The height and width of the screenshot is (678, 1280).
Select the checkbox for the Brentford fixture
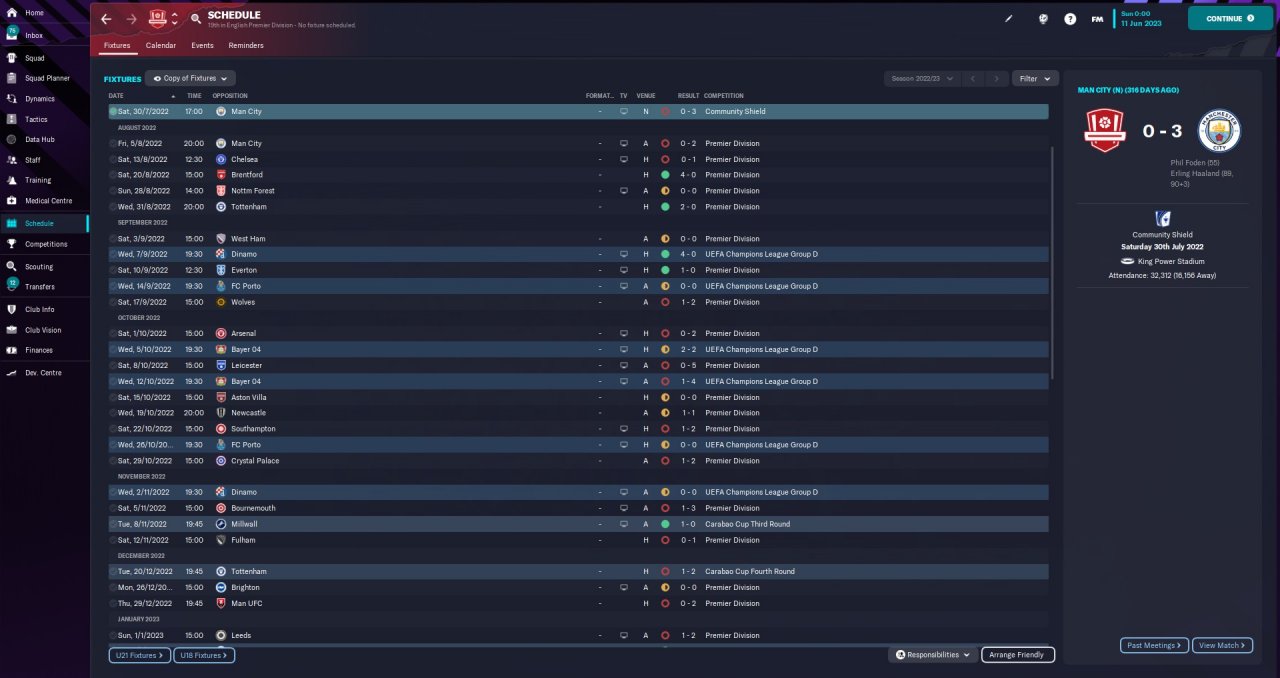[x=113, y=175]
